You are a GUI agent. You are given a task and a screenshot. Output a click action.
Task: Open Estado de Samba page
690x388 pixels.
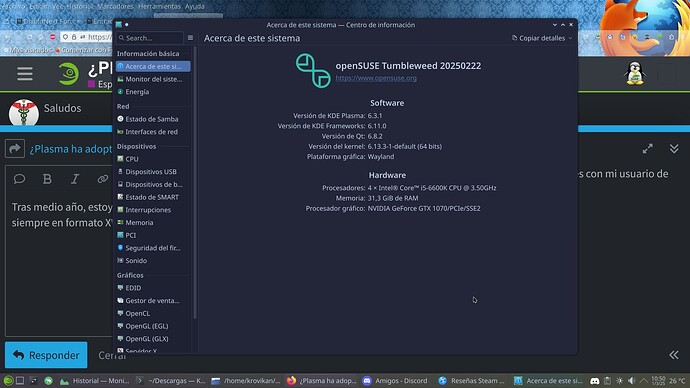(x=152, y=119)
